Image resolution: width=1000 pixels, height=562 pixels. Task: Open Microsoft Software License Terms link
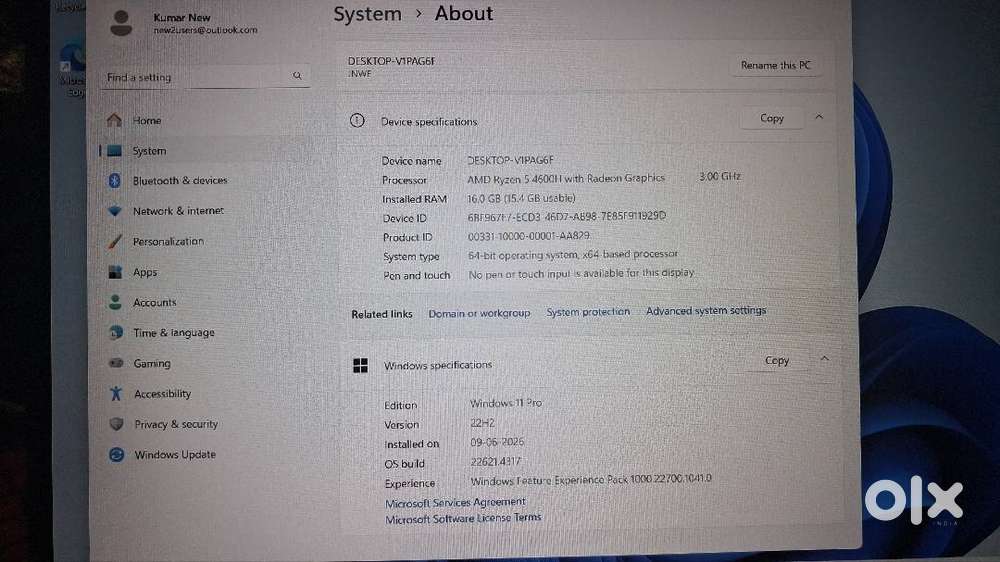tap(463, 519)
